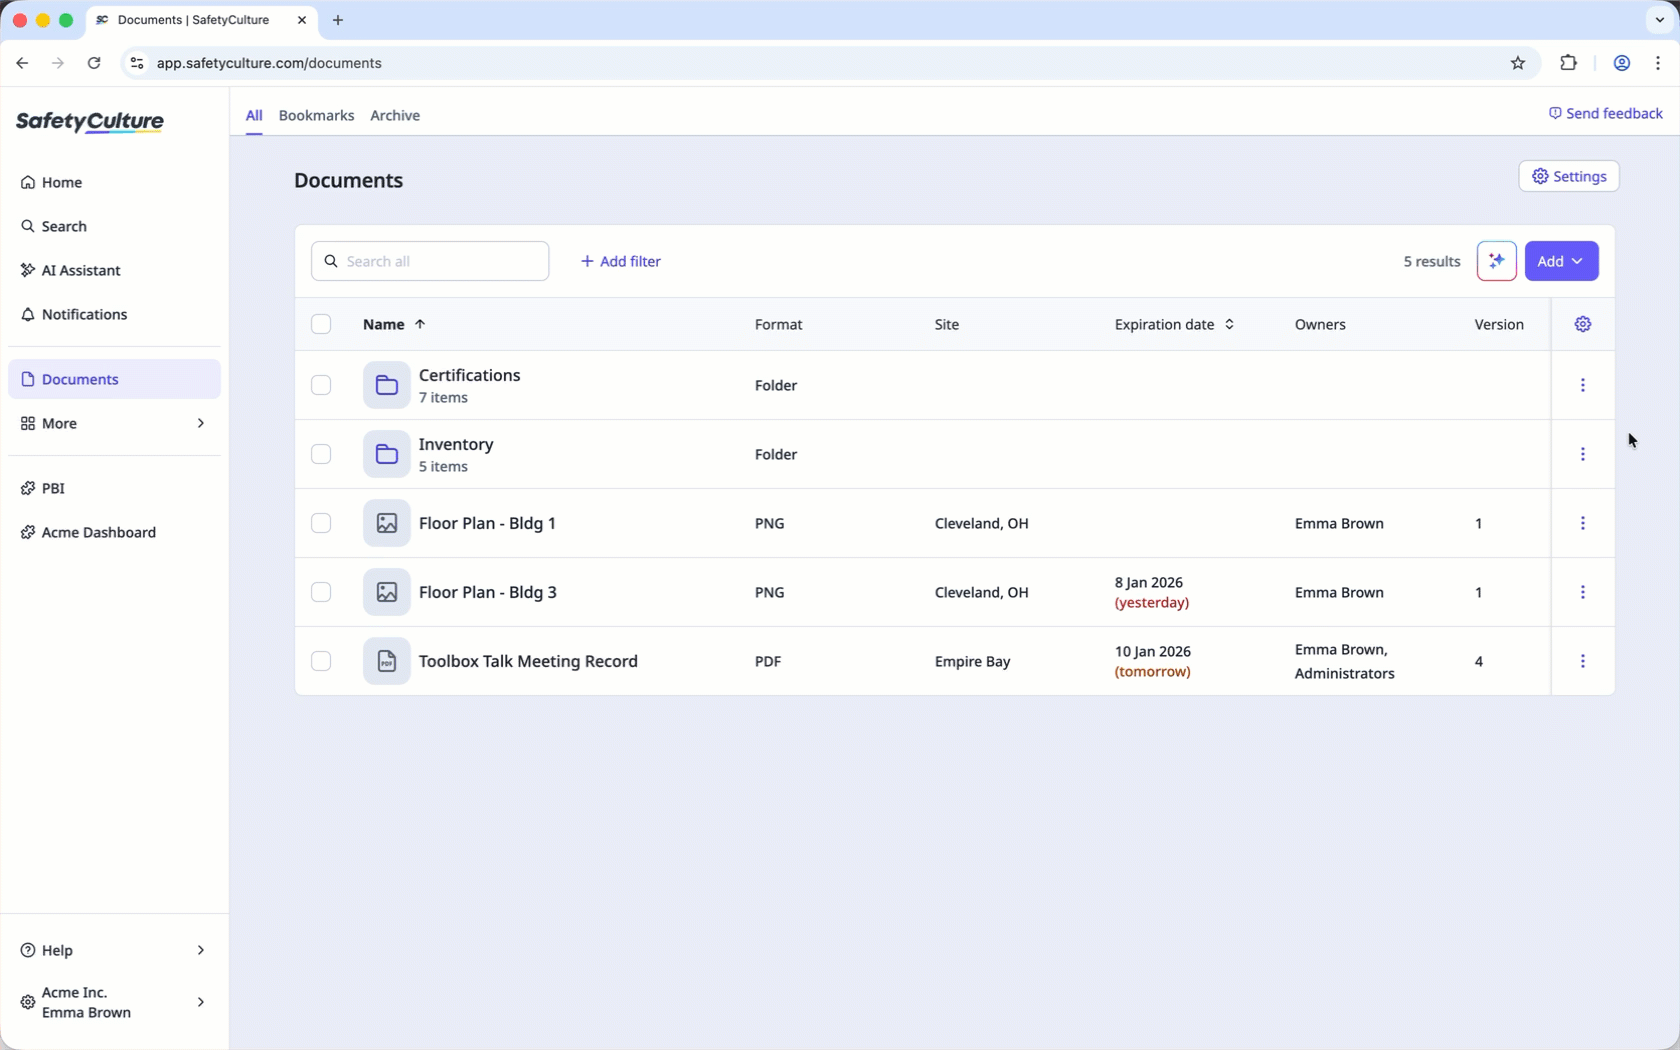Sort by the Expiration date column
The height and width of the screenshot is (1050, 1680).
tap(1174, 324)
